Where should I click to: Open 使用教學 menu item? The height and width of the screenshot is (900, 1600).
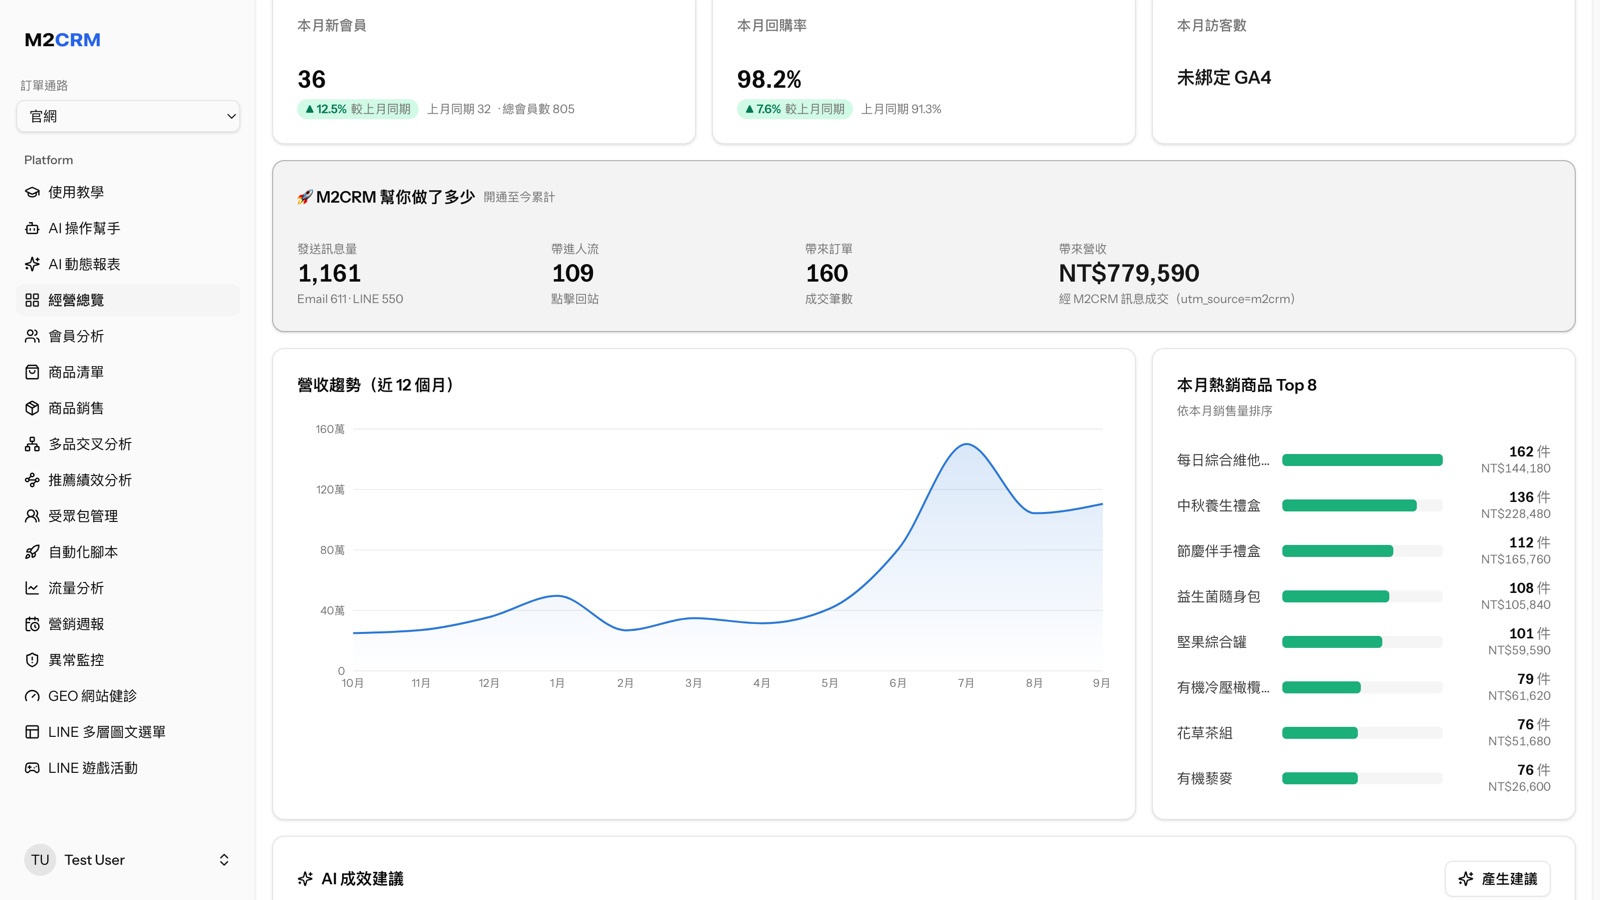[x=128, y=192]
